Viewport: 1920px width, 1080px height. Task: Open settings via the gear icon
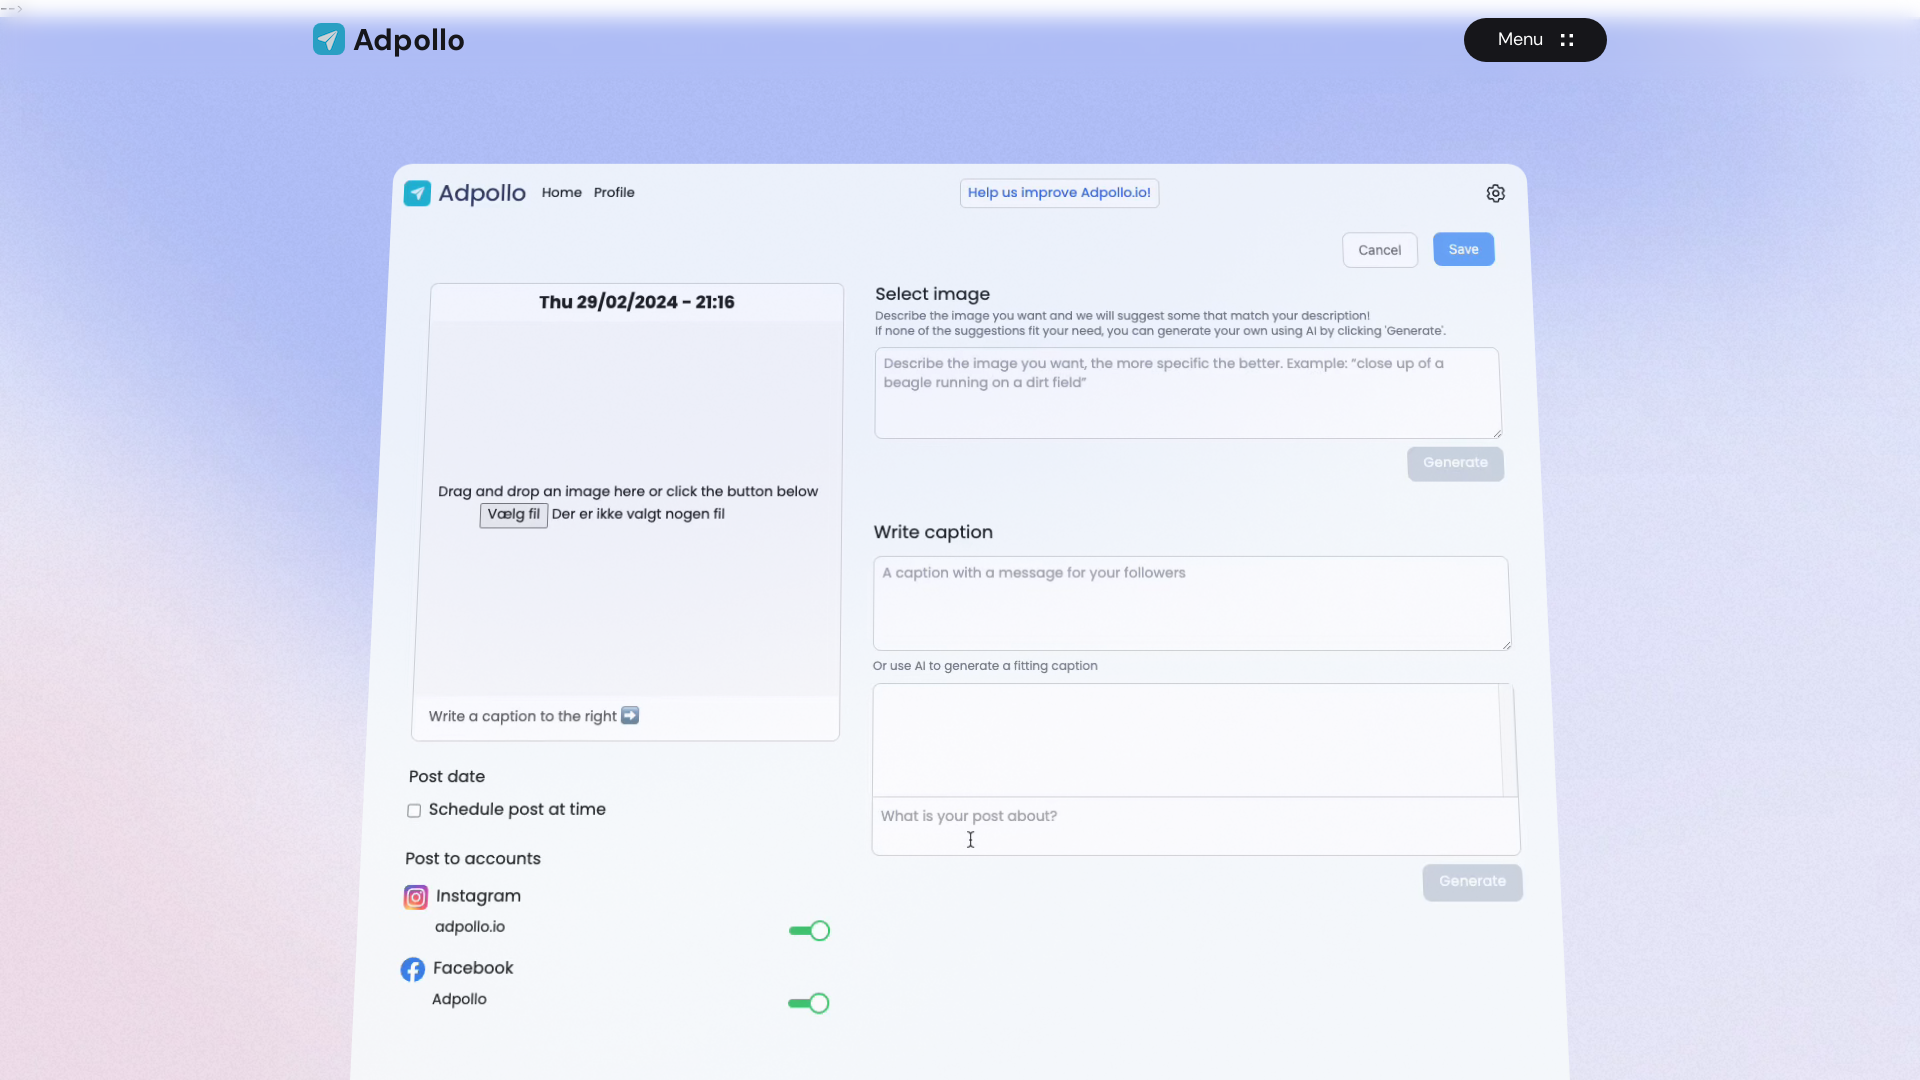pos(1495,193)
